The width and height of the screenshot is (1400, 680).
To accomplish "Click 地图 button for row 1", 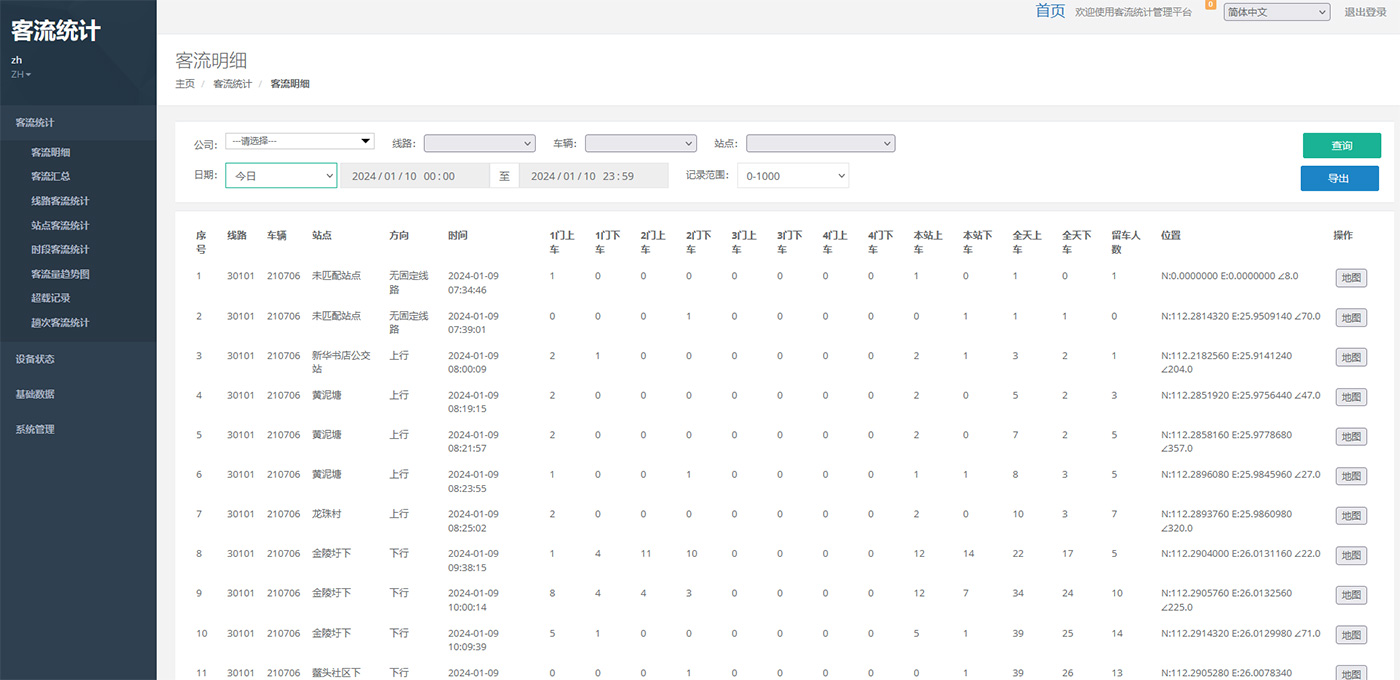I will [1350, 278].
